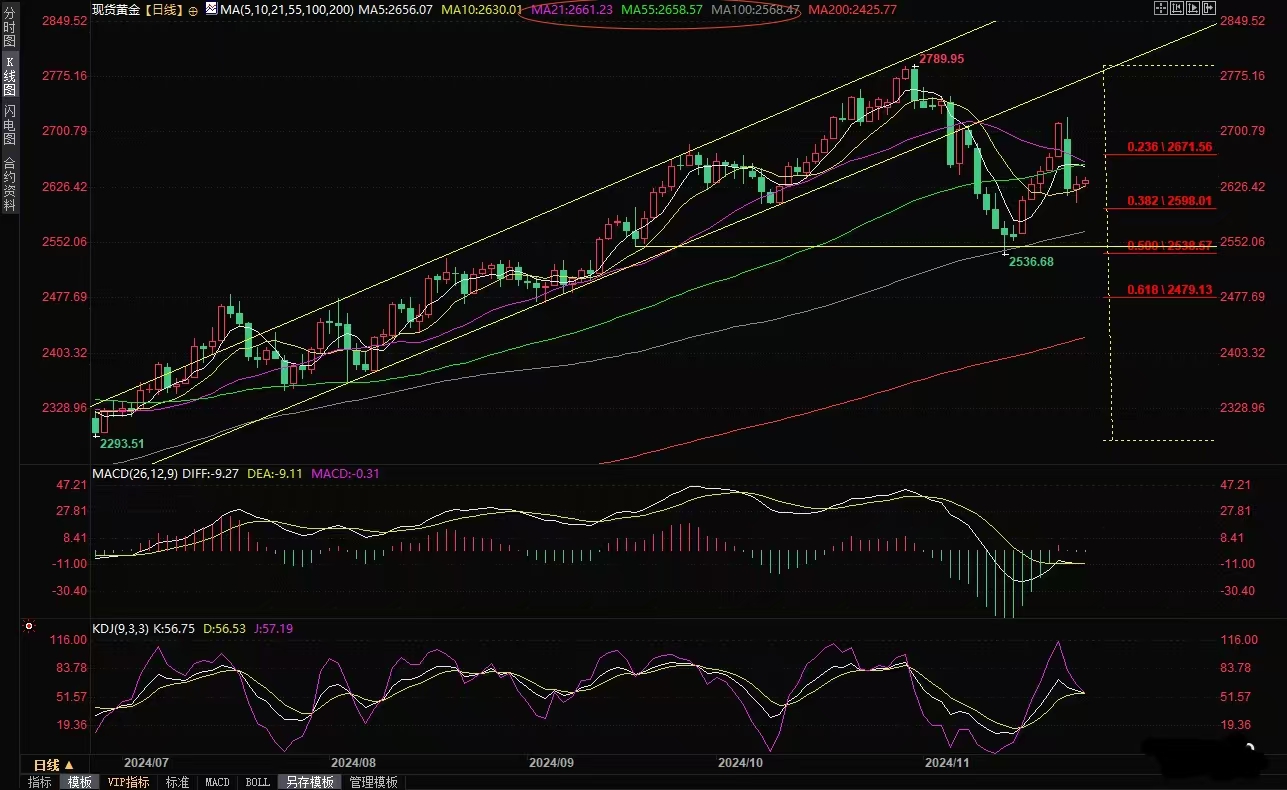This screenshot has height=790, width=1287.
Task: Click the MA21:2661.23 value
Action: (572, 10)
